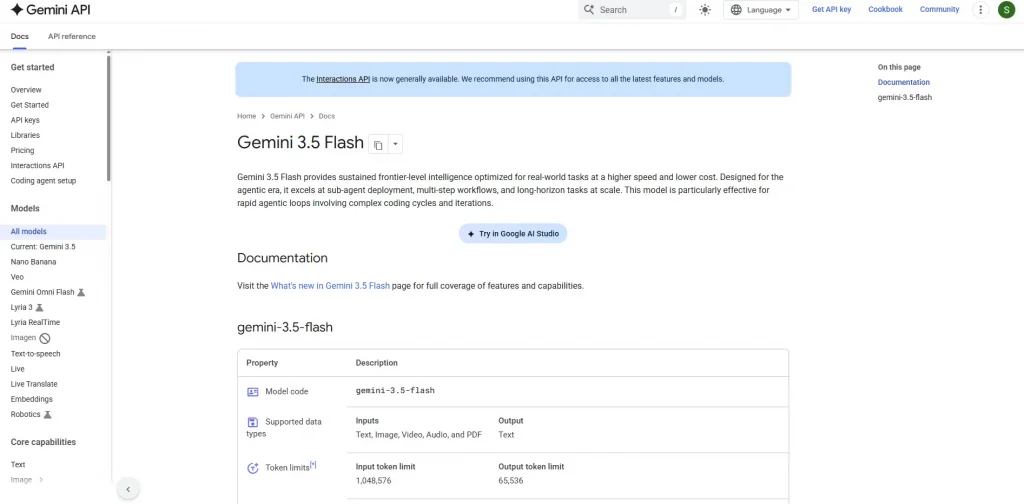Switch to the Docs tab

point(20,37)
